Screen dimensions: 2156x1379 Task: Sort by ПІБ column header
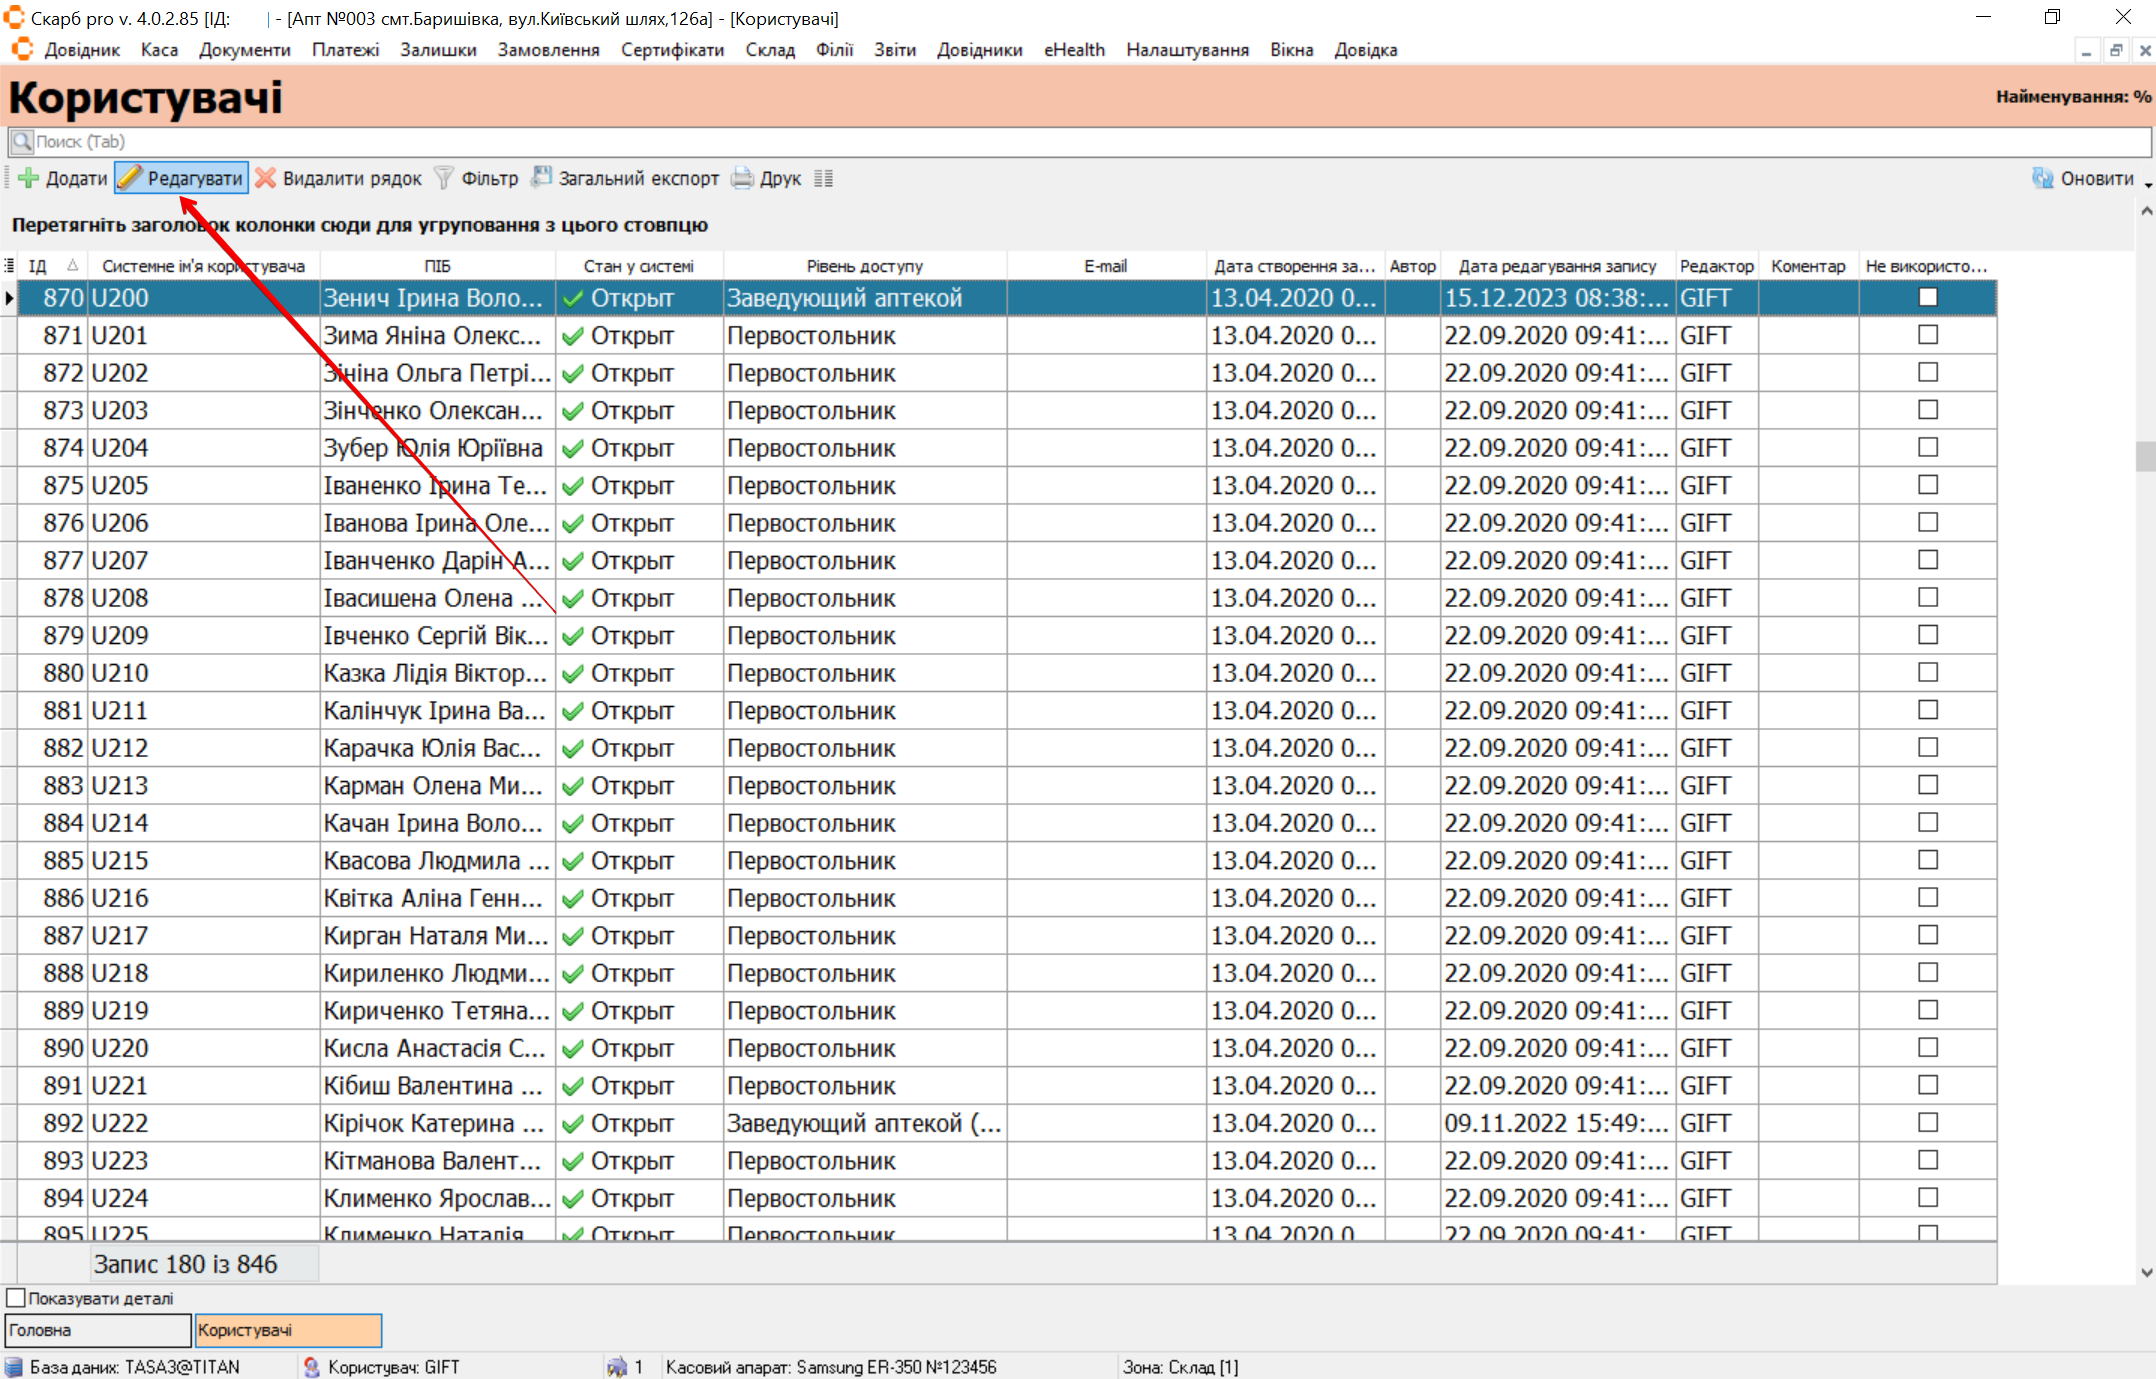tap(437, 266)
